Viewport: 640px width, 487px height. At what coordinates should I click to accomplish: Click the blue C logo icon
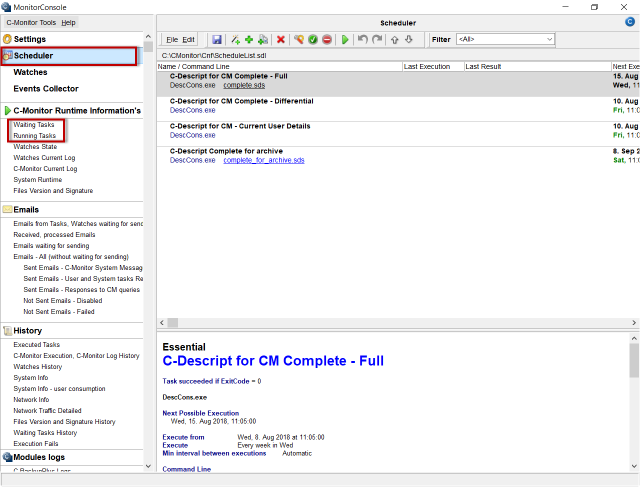tap(630, 22)
